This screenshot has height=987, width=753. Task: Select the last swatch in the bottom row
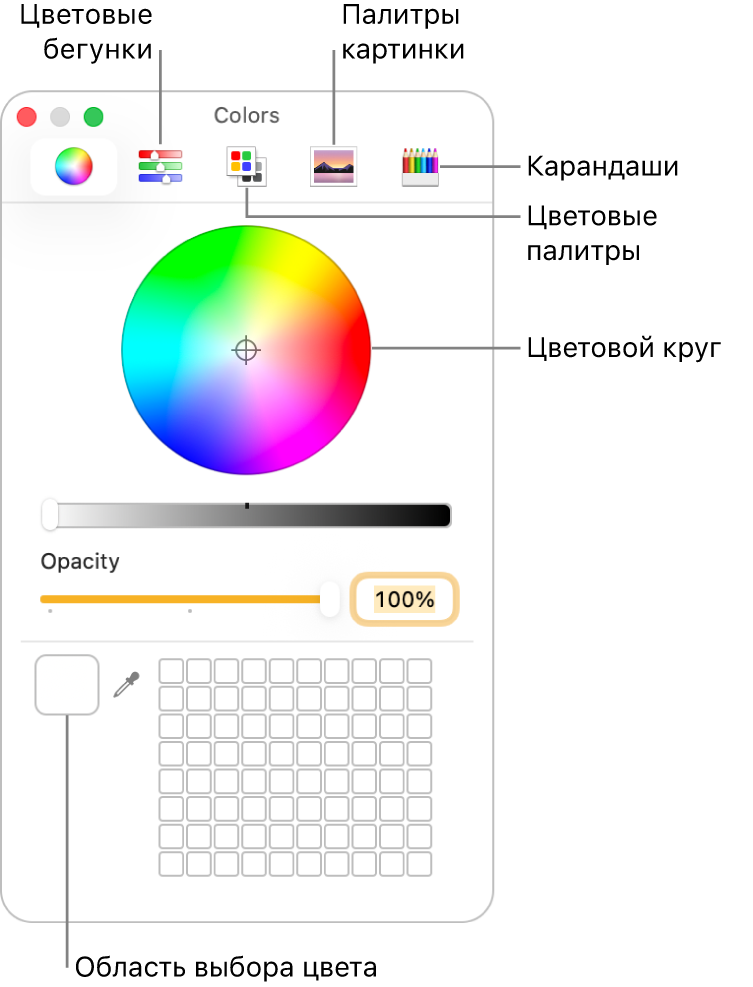pyautogui.click(x=420, y=864)
